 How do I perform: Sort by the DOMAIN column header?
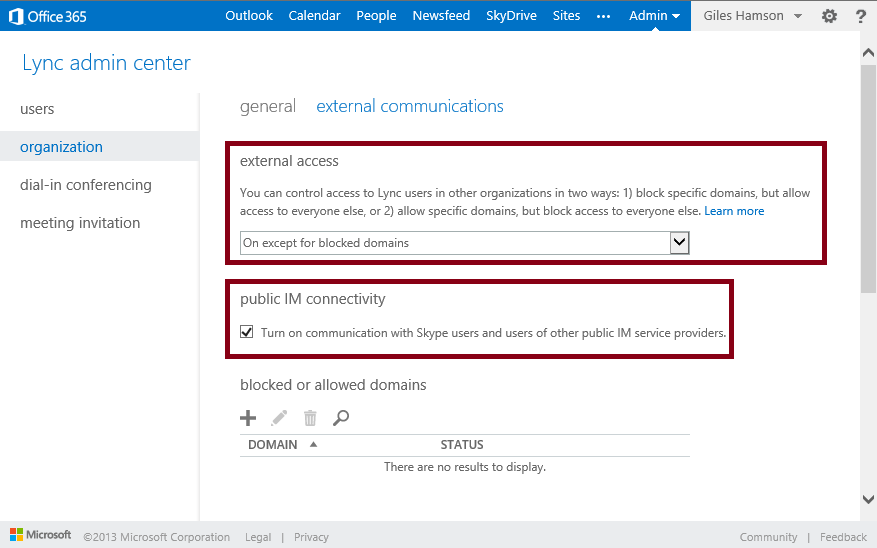[273, 444]
